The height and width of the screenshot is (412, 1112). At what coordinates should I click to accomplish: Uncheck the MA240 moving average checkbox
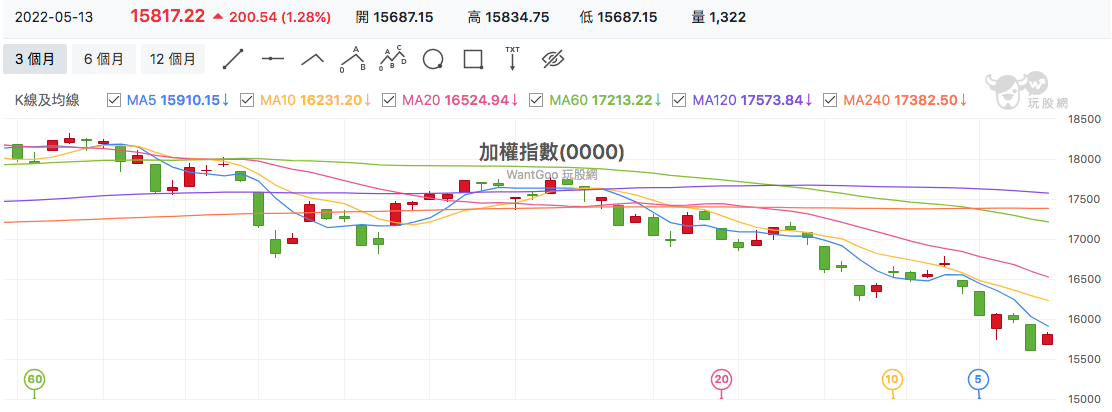coord(830,100)
